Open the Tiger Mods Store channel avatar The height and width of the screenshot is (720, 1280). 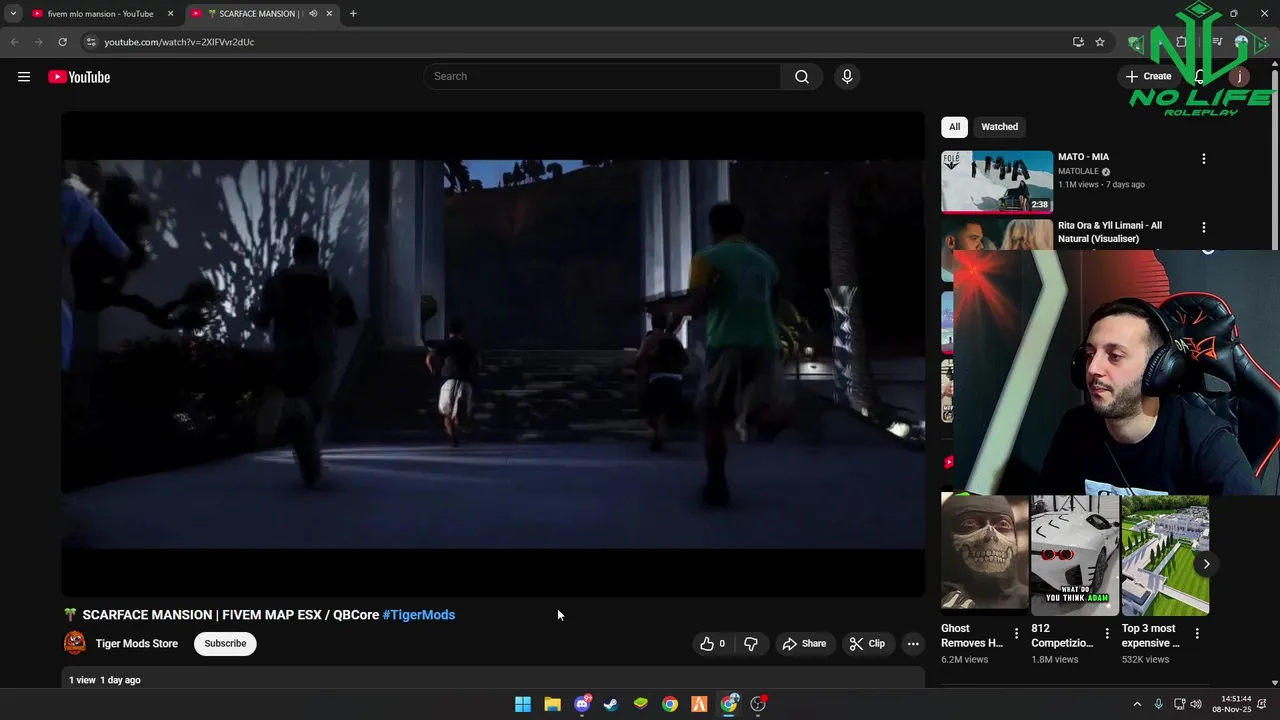click(x=75, y=643)
